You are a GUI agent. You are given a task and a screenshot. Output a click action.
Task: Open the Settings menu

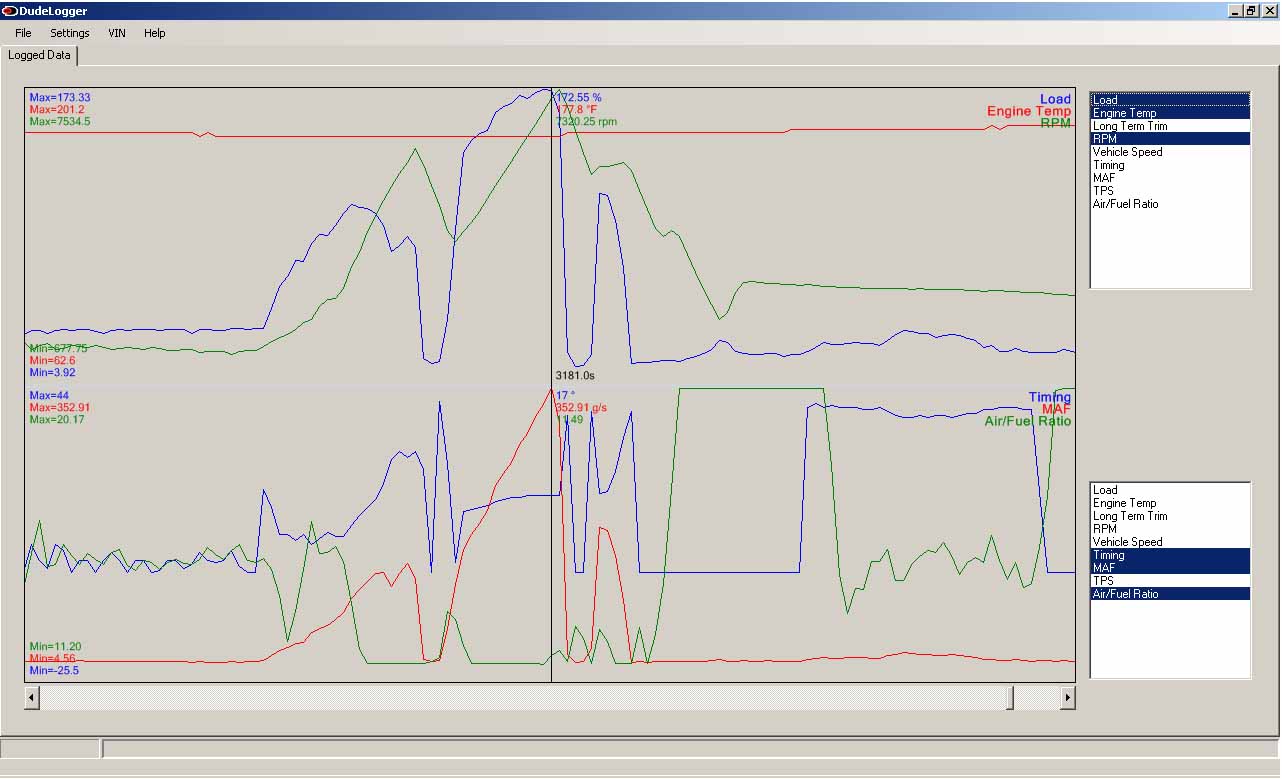(70, 33)
